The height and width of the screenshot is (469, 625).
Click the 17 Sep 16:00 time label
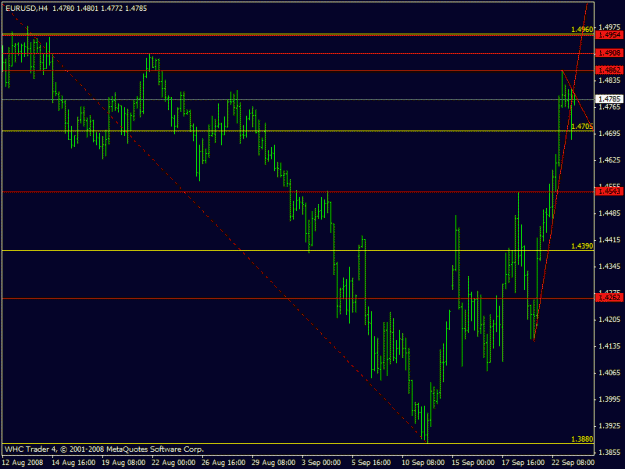pos(523,463)
